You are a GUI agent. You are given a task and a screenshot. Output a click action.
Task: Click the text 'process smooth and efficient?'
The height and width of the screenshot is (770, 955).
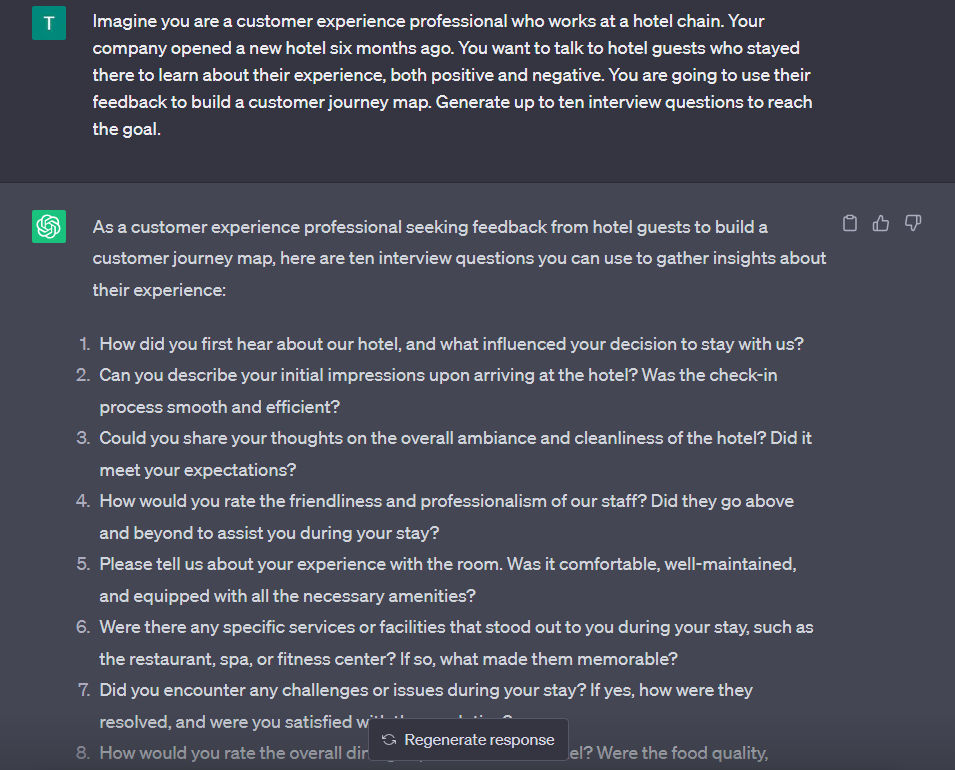point(219,407)
